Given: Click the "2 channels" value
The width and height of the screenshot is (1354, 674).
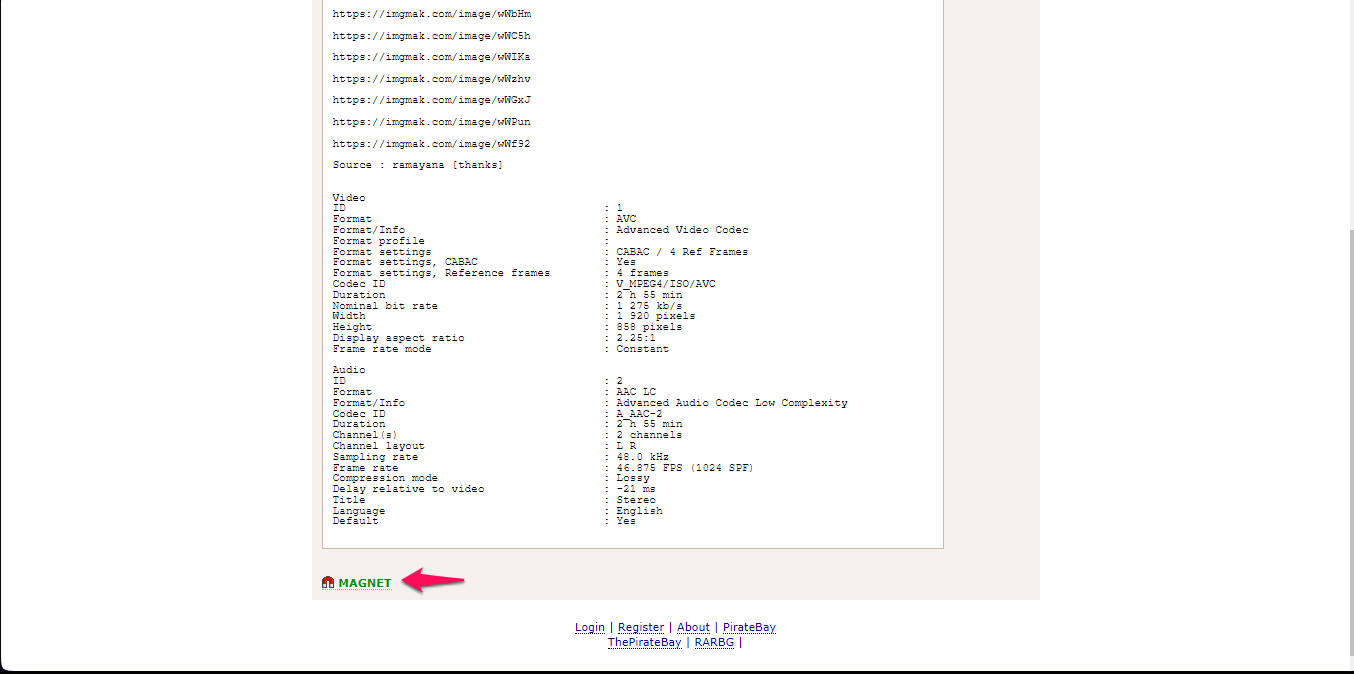Looking at the screenshot, I should [649, 435].
